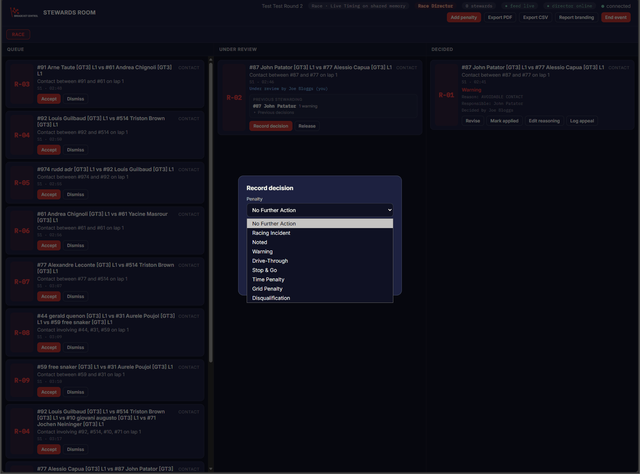Accept incident R-09
The width and height of the screenshot is (640, 474).
click(x=49, y=392)
